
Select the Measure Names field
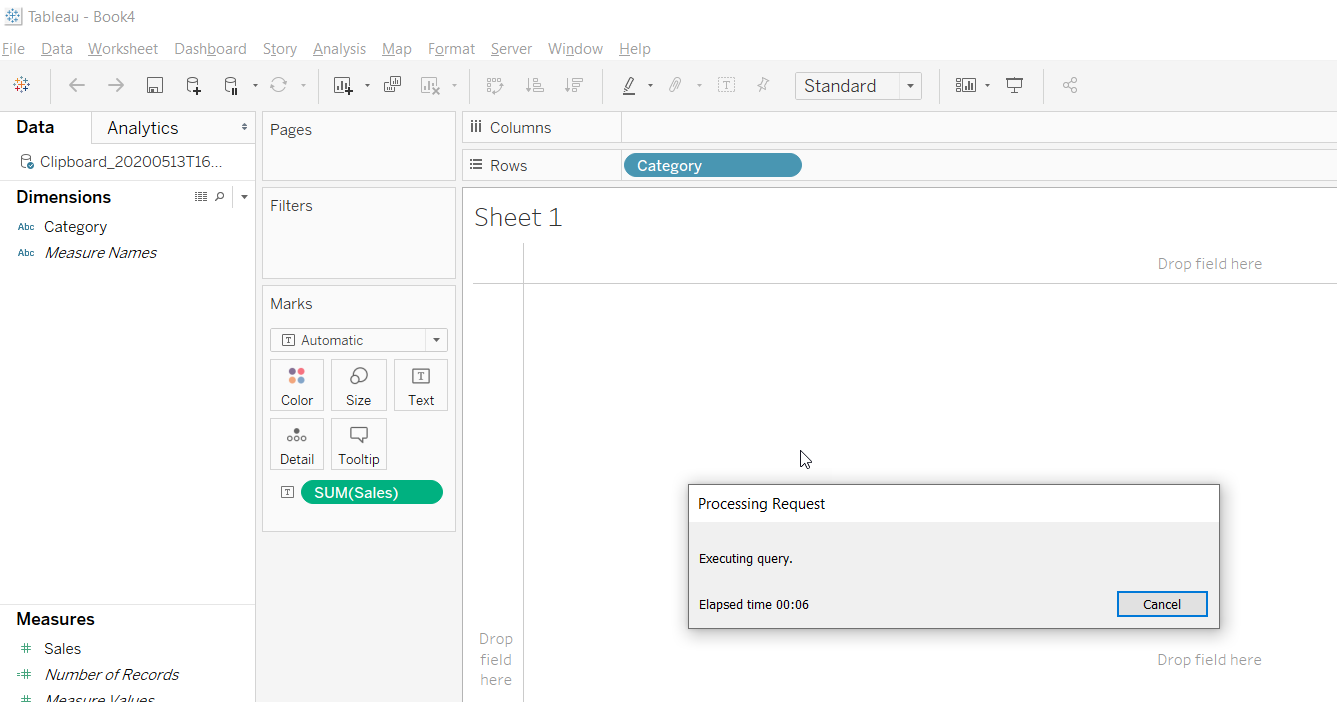point(100,253)
